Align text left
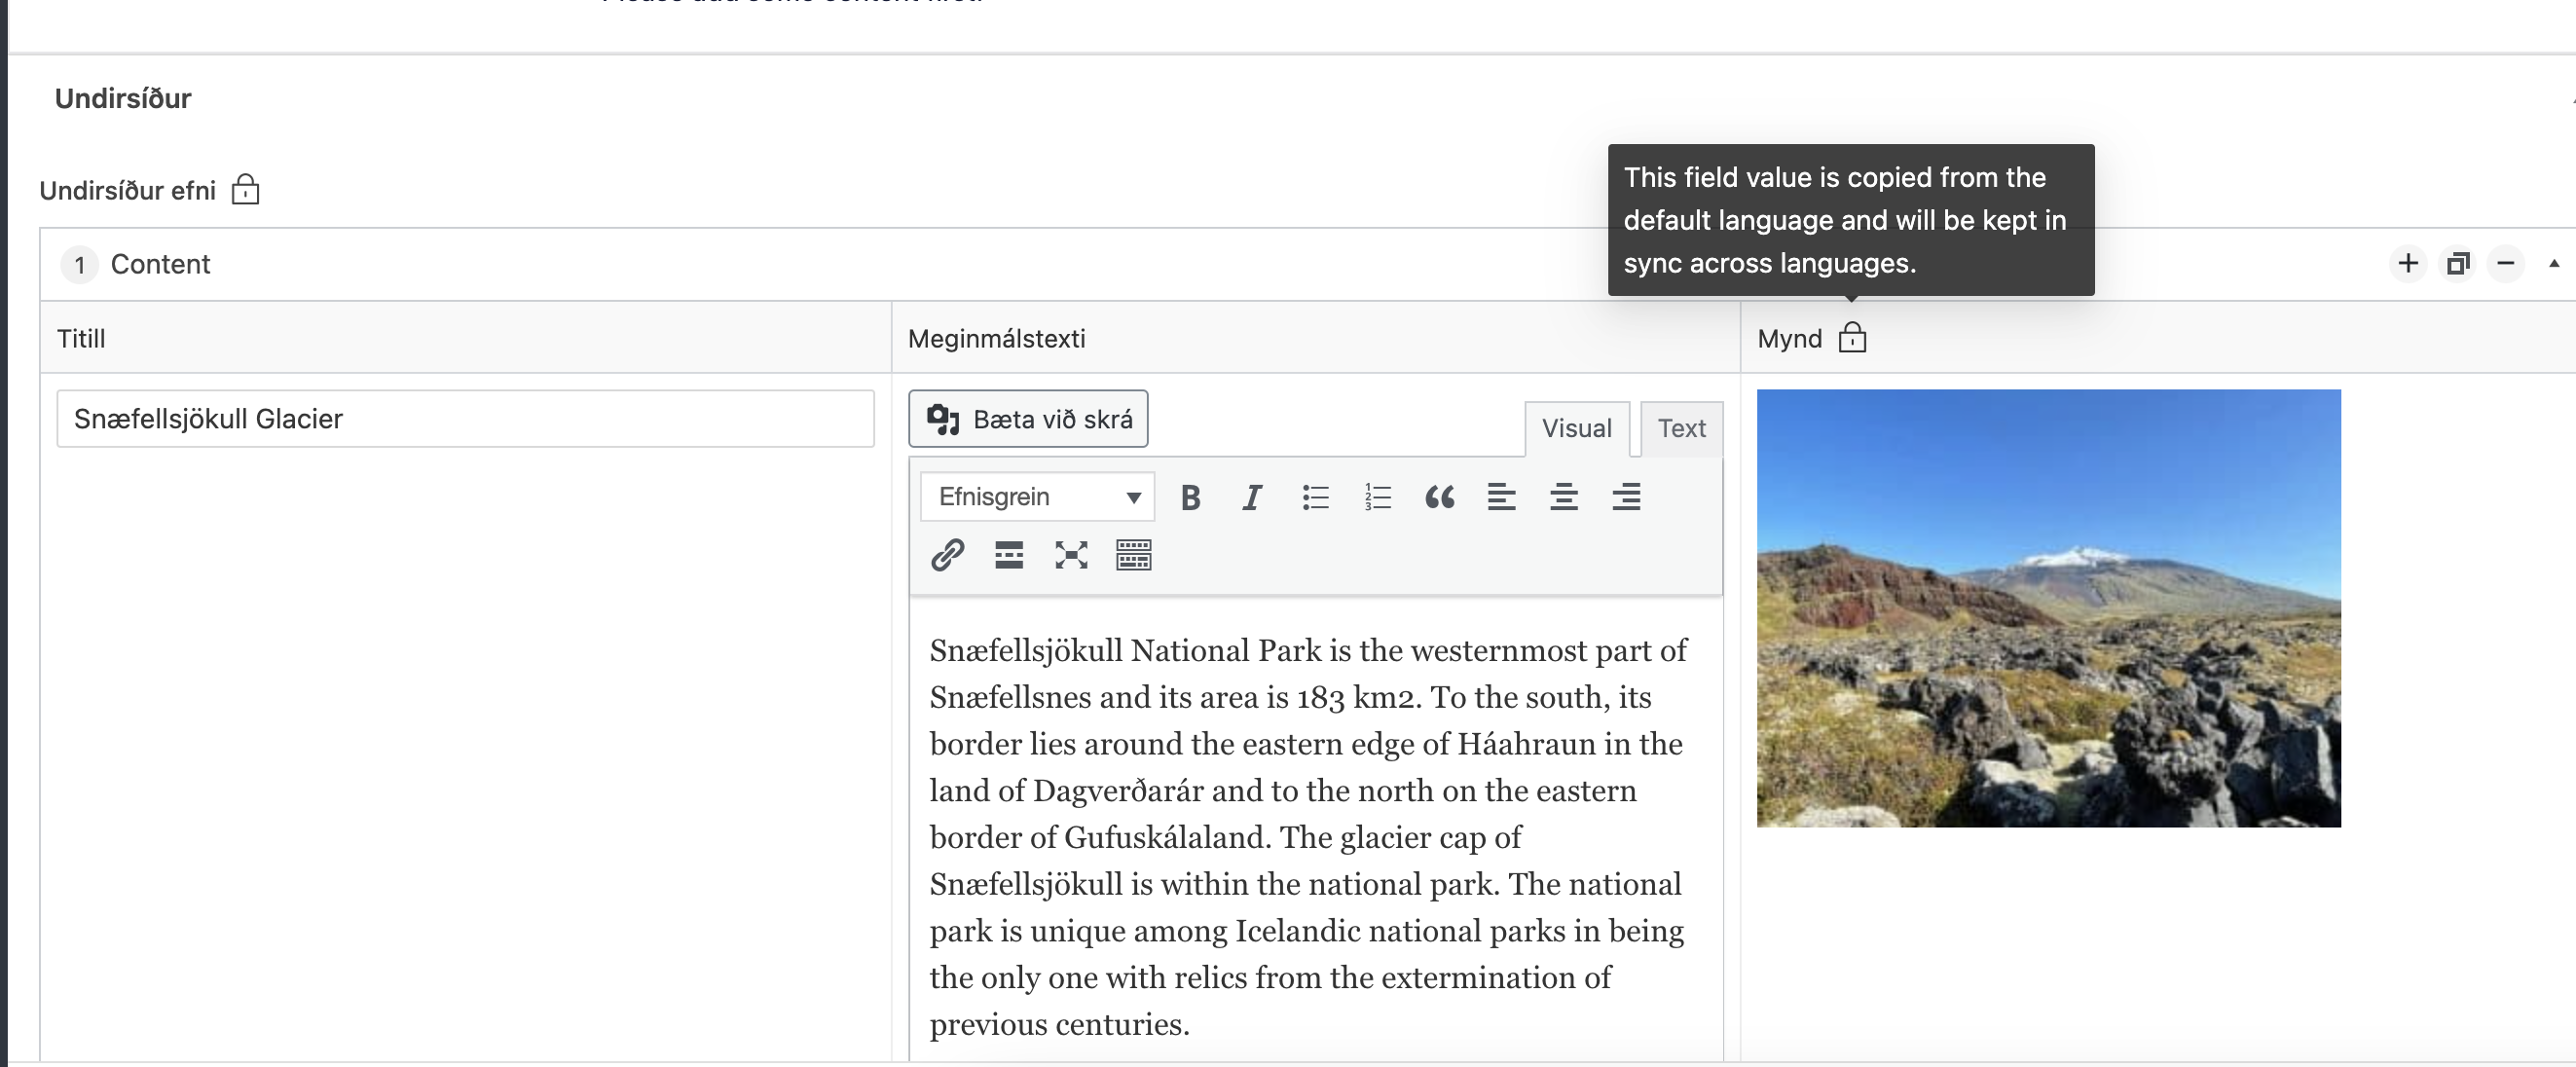 1501,497
